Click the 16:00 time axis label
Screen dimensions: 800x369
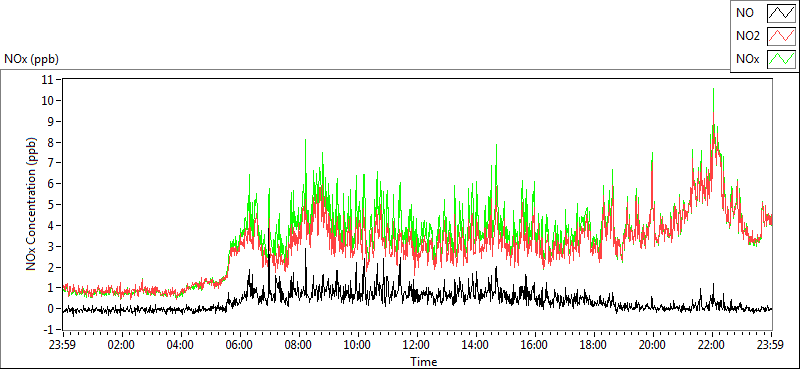click(535, 345)
